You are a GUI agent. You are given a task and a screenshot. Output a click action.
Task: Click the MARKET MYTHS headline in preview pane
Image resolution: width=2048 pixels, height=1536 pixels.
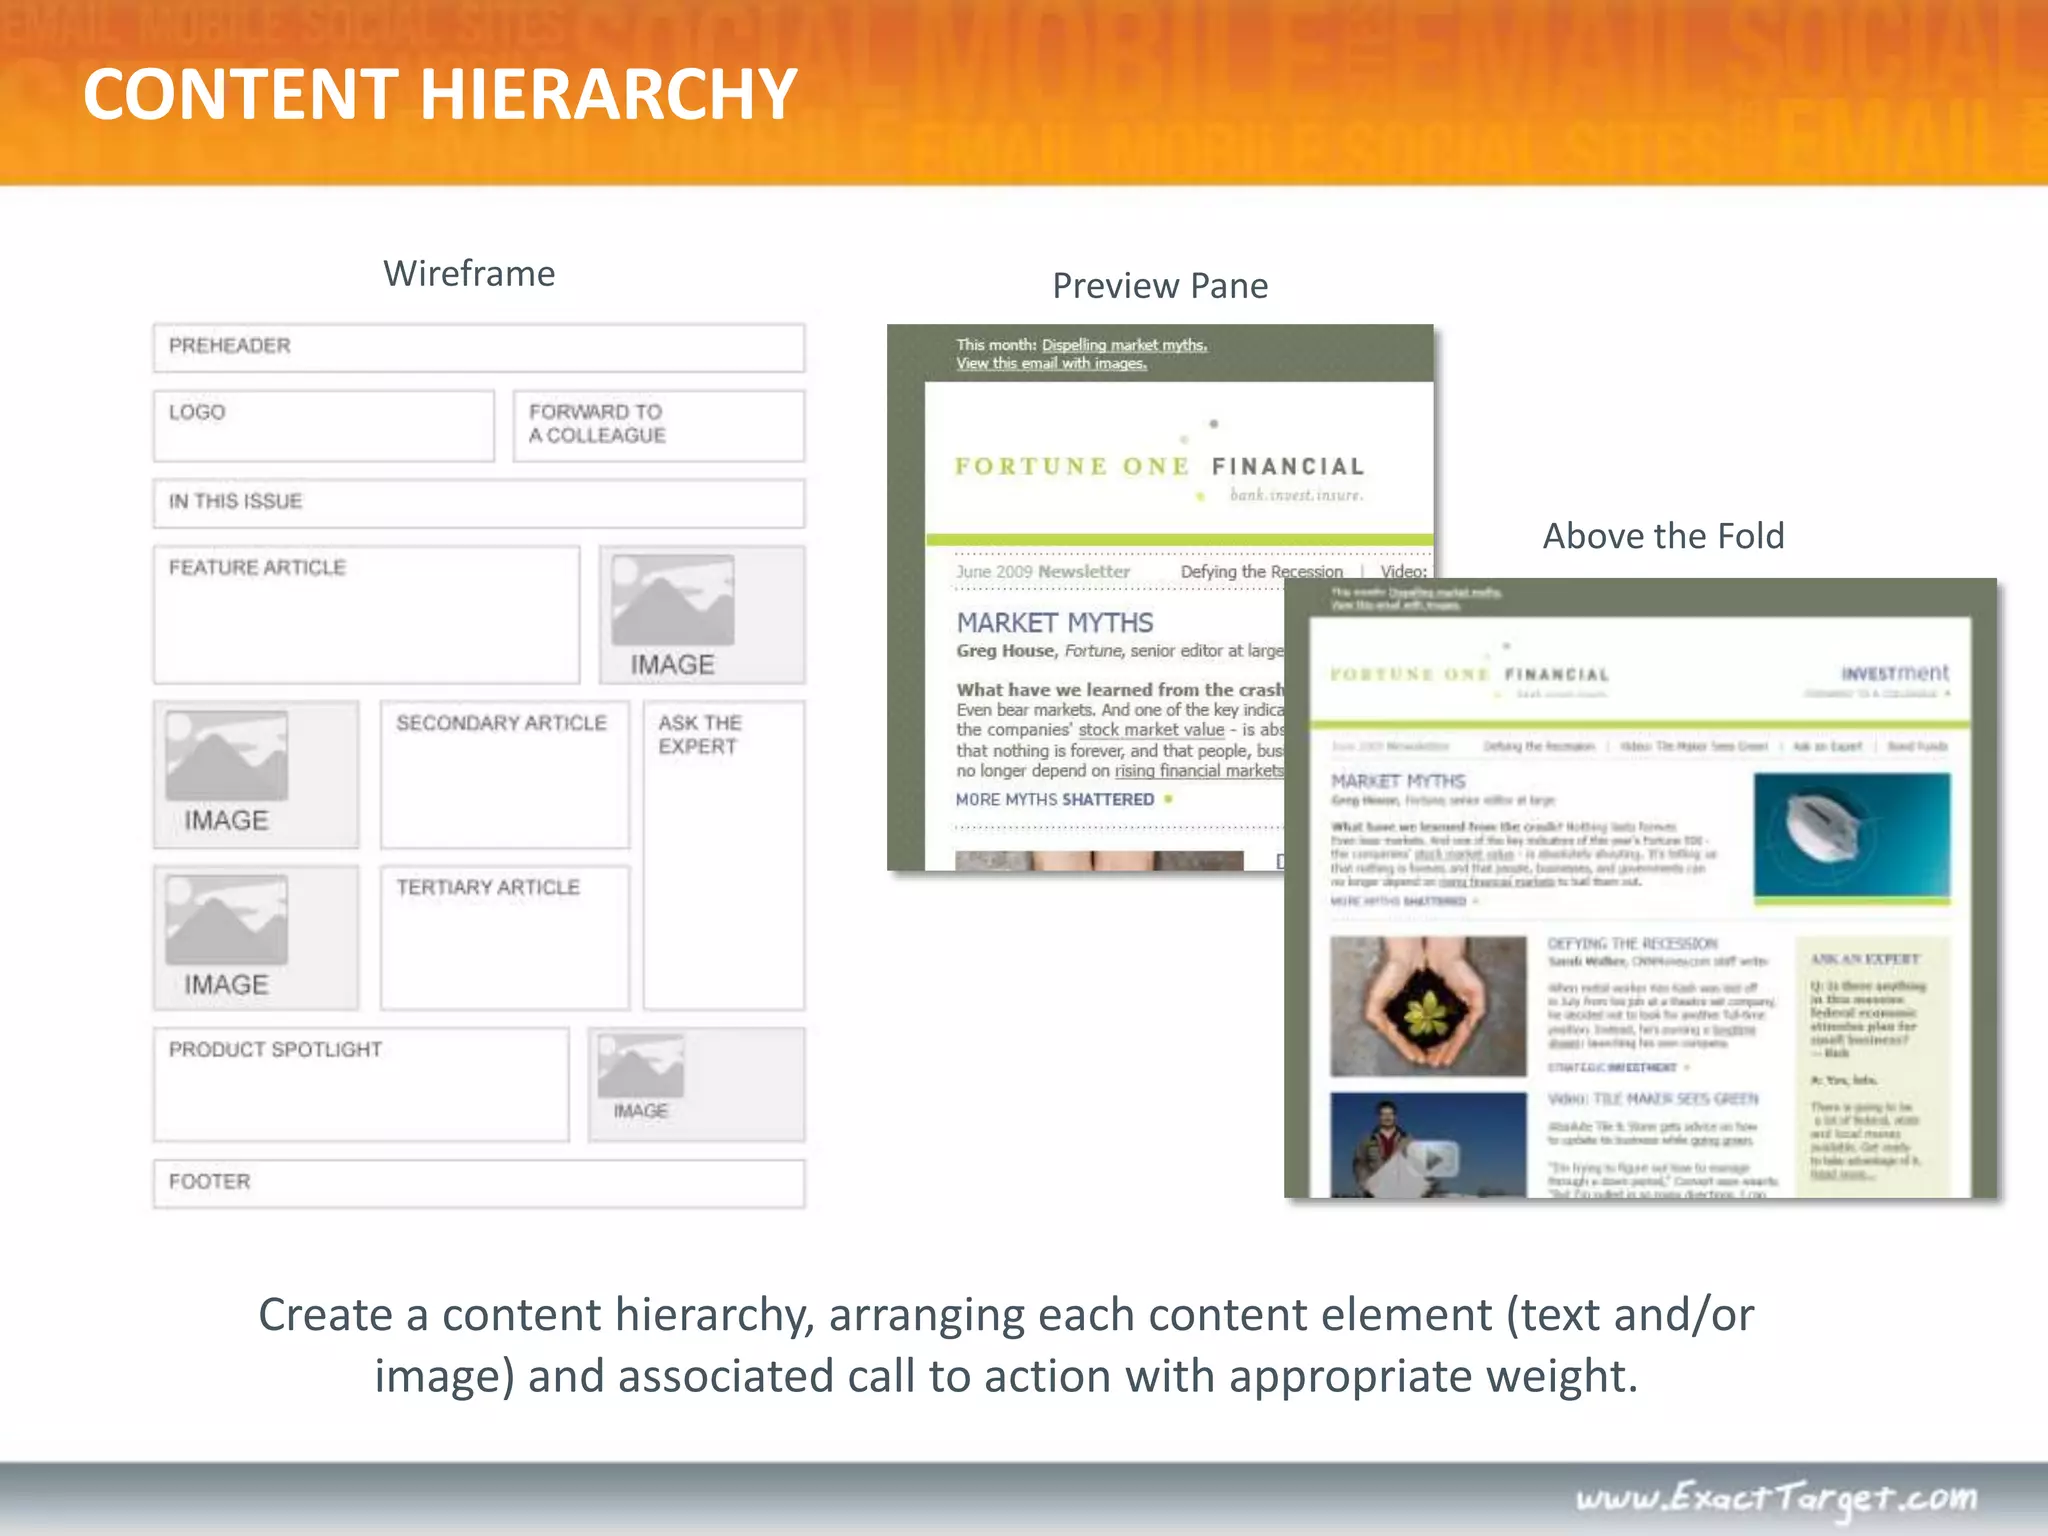pos(1055,623)
